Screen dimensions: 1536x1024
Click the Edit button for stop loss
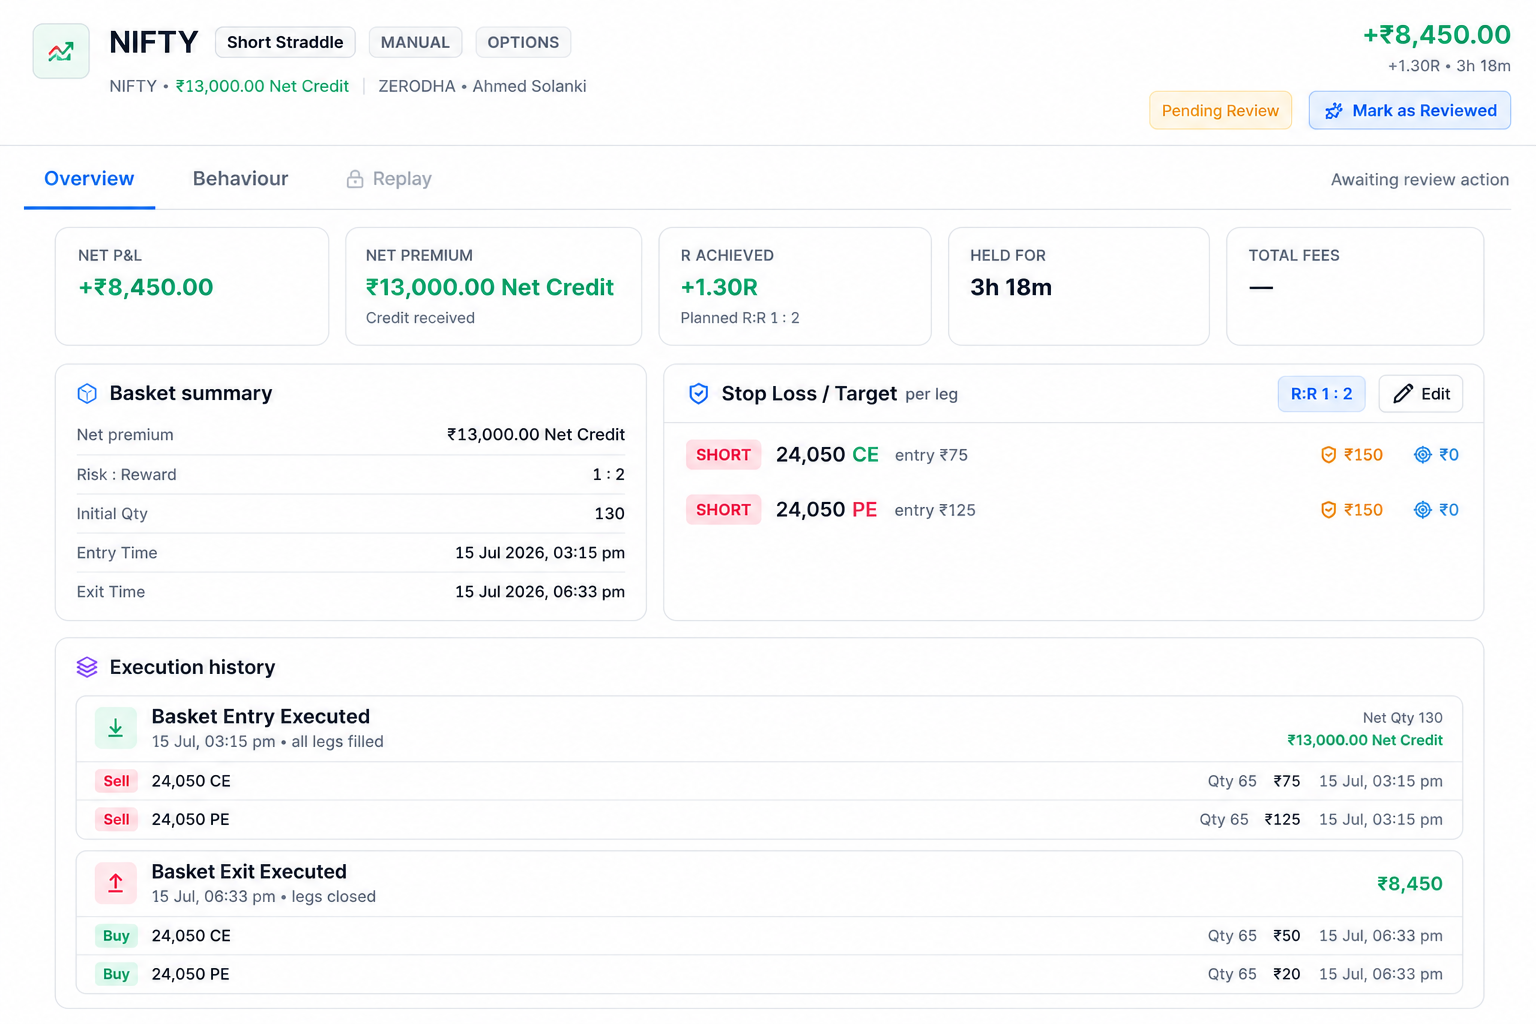[1421, 394]
